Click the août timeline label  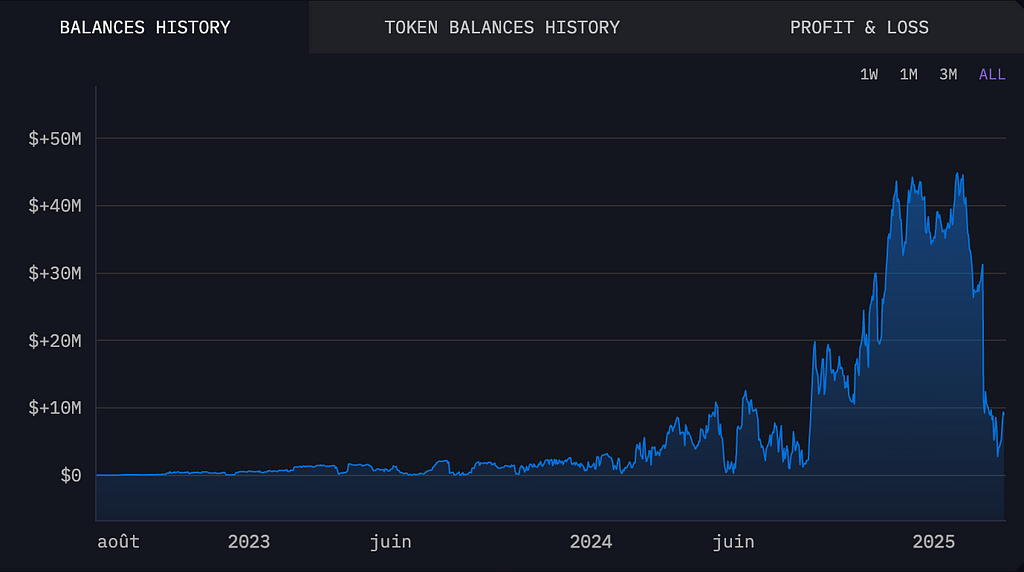click(x=118, y=542)
